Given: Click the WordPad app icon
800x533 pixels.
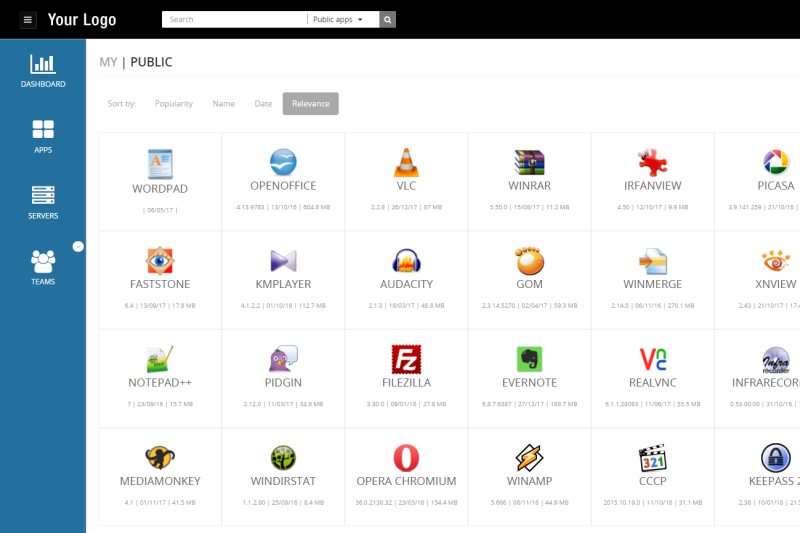Looking at the screenshot, I should click(160, 164).
